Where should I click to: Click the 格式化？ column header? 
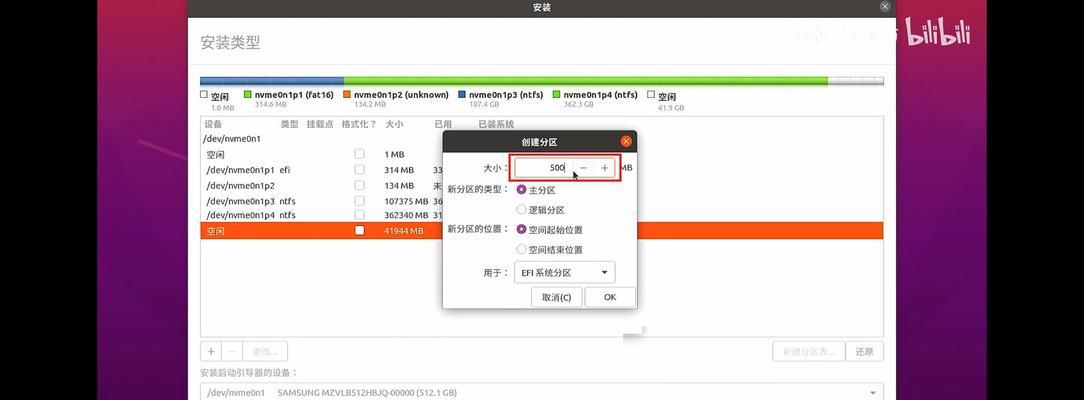click(x=359, y=124)
